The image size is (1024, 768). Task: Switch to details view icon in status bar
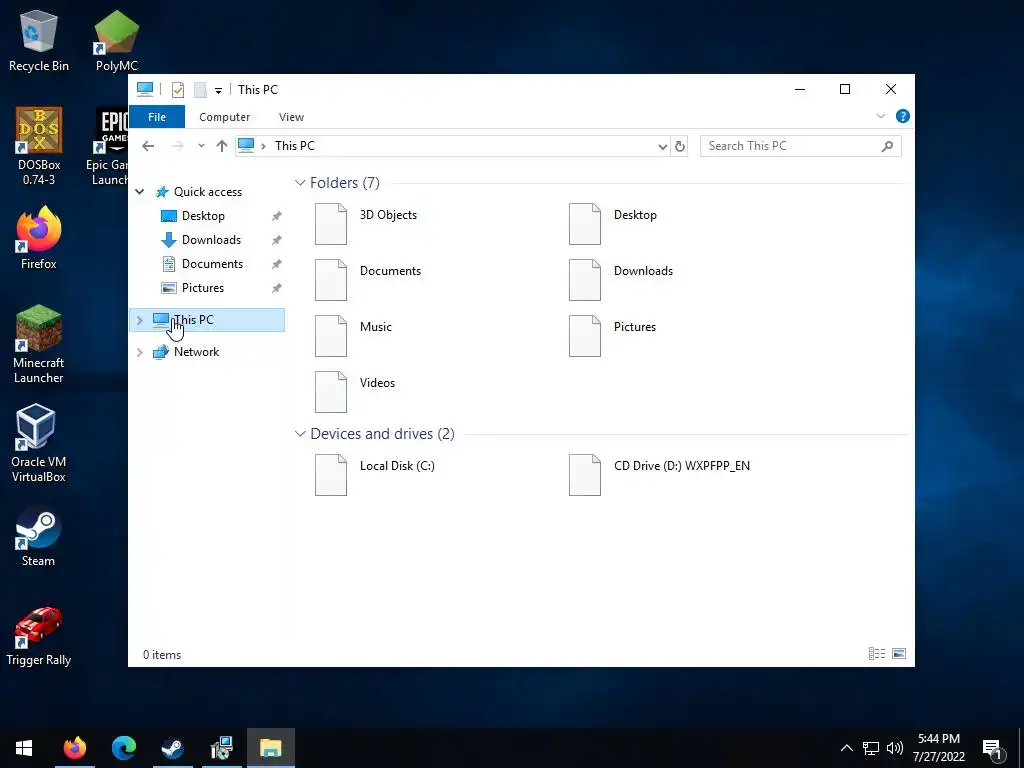pyautogui.click(x=877, y=654)
